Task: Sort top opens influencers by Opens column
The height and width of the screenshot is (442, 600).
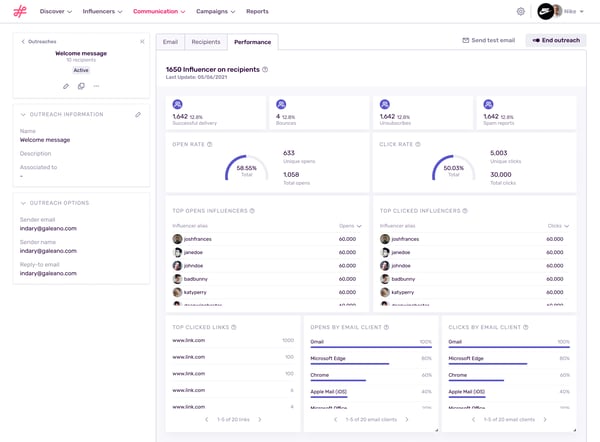Action: click(349, 226)
